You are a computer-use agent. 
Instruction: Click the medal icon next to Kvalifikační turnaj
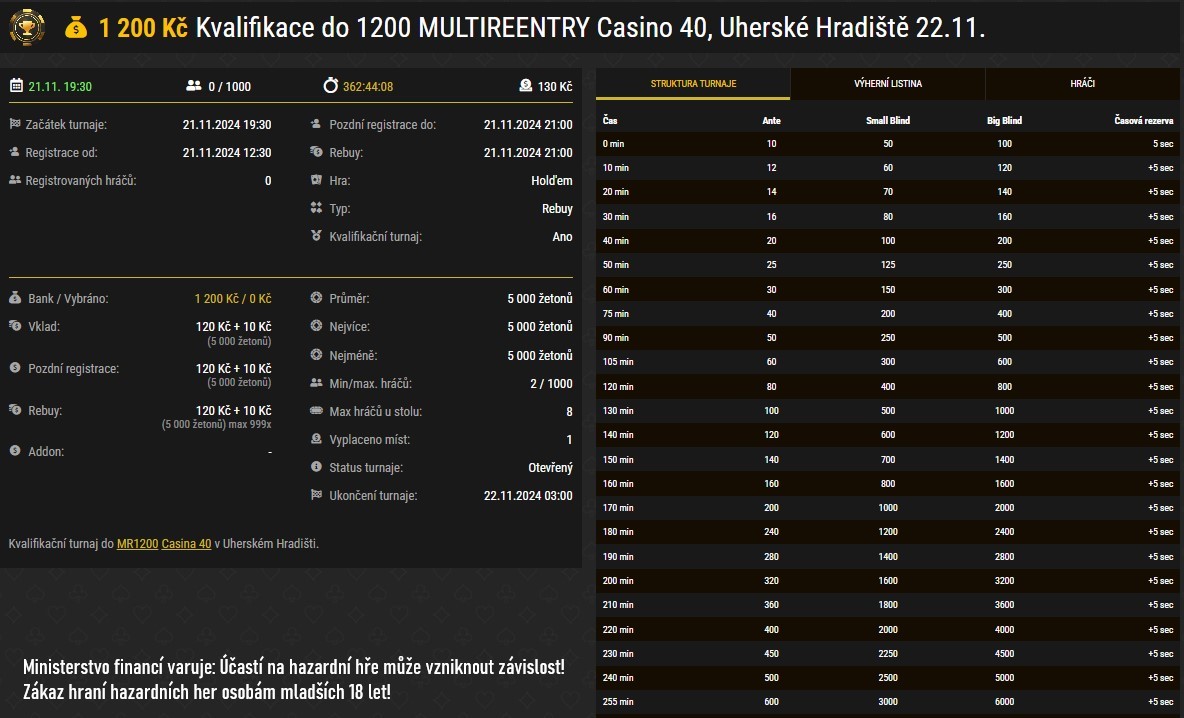(x=316, y=236)
